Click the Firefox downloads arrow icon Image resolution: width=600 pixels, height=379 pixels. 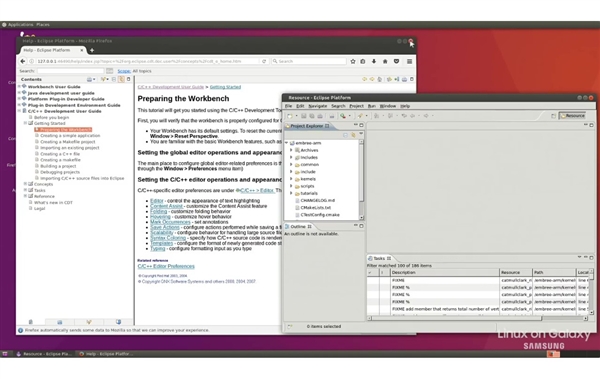click(x=374, y=61)
